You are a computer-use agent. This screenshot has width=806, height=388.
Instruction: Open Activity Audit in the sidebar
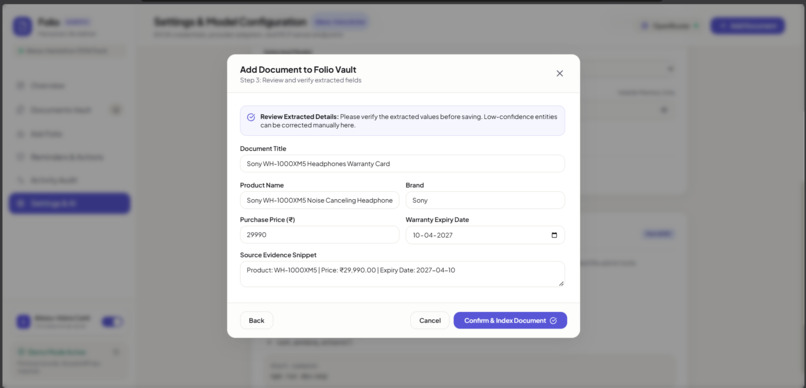click(x=69, y=181)
